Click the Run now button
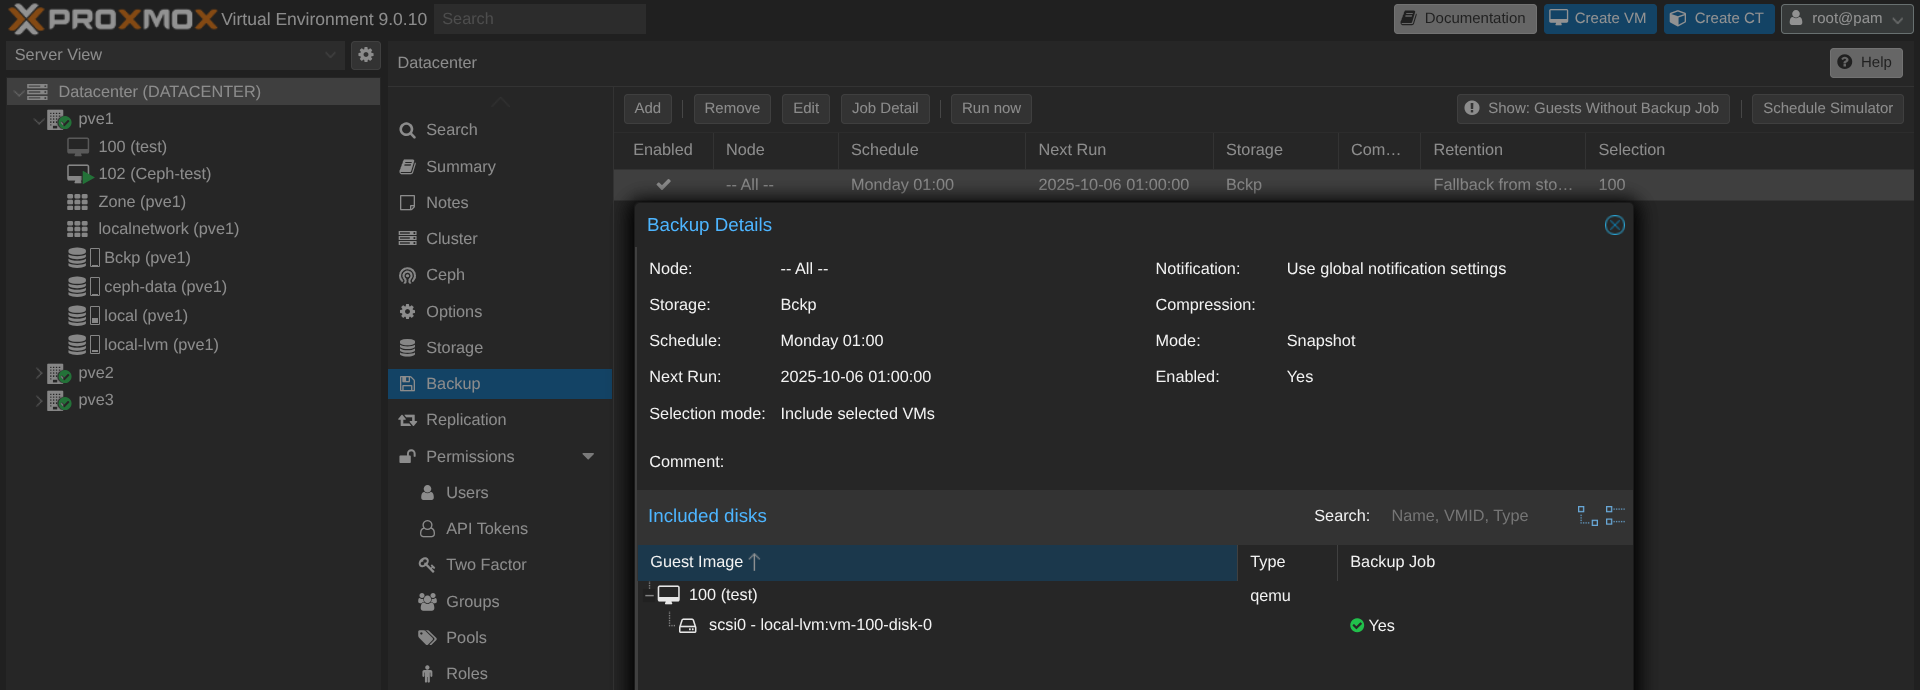 pyautogui.click(x=990, y=108)
